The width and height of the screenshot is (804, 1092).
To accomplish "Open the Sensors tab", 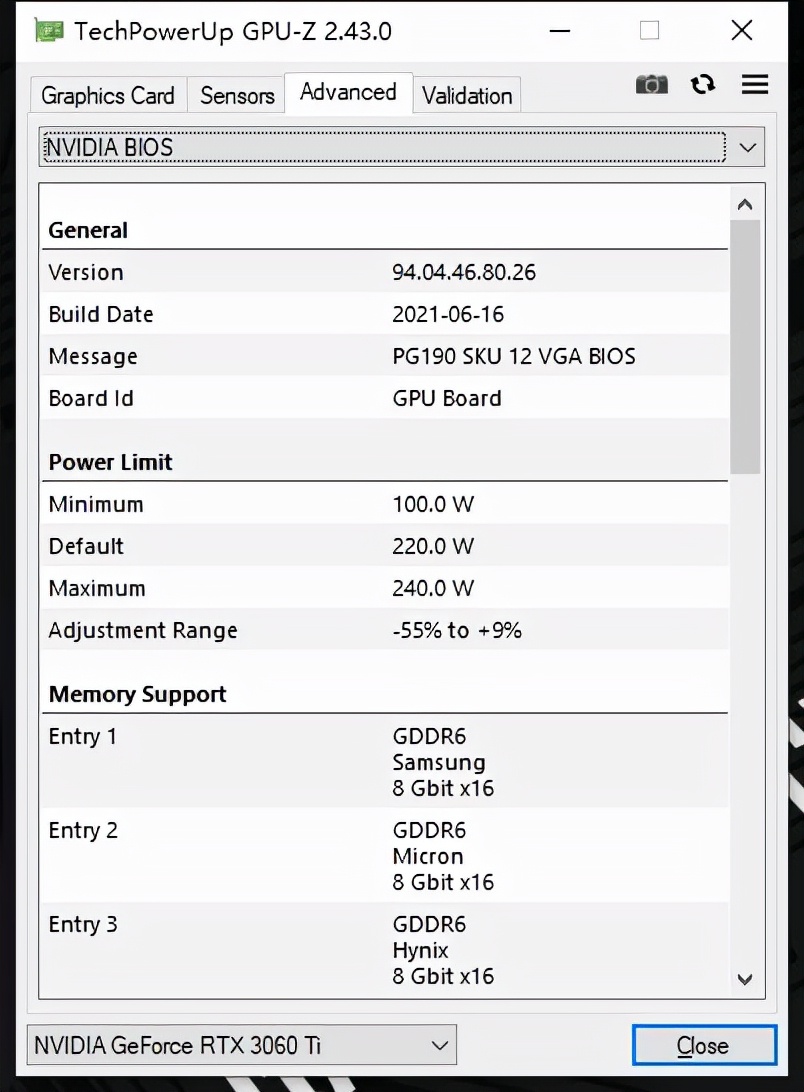I will pos(237,96).
